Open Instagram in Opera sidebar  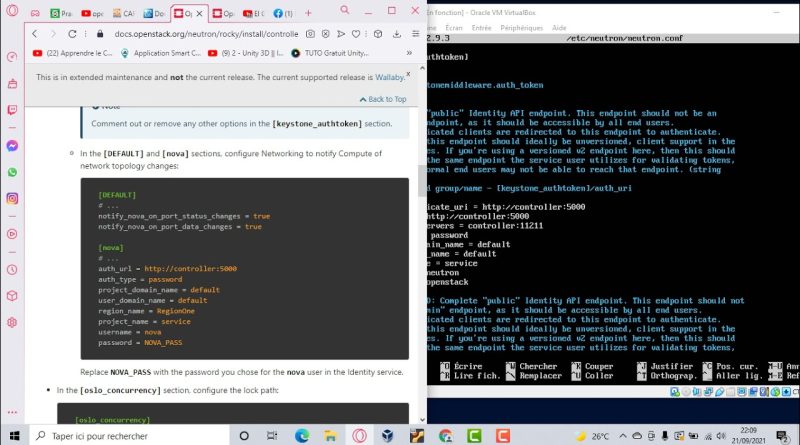(x=12, y=199)
